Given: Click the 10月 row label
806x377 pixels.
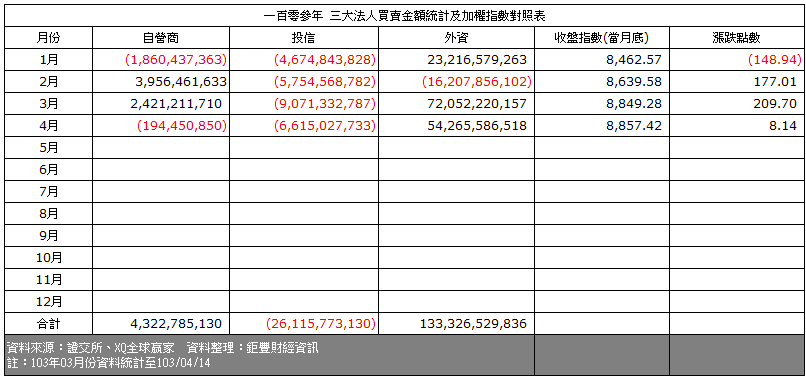Looking at the screenshot, I should [x=48, y=258].
